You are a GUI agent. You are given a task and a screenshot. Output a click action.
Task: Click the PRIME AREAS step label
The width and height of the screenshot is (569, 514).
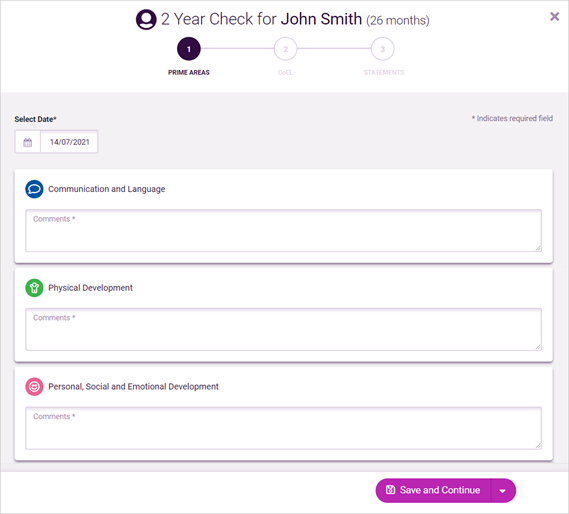[189, 73]
